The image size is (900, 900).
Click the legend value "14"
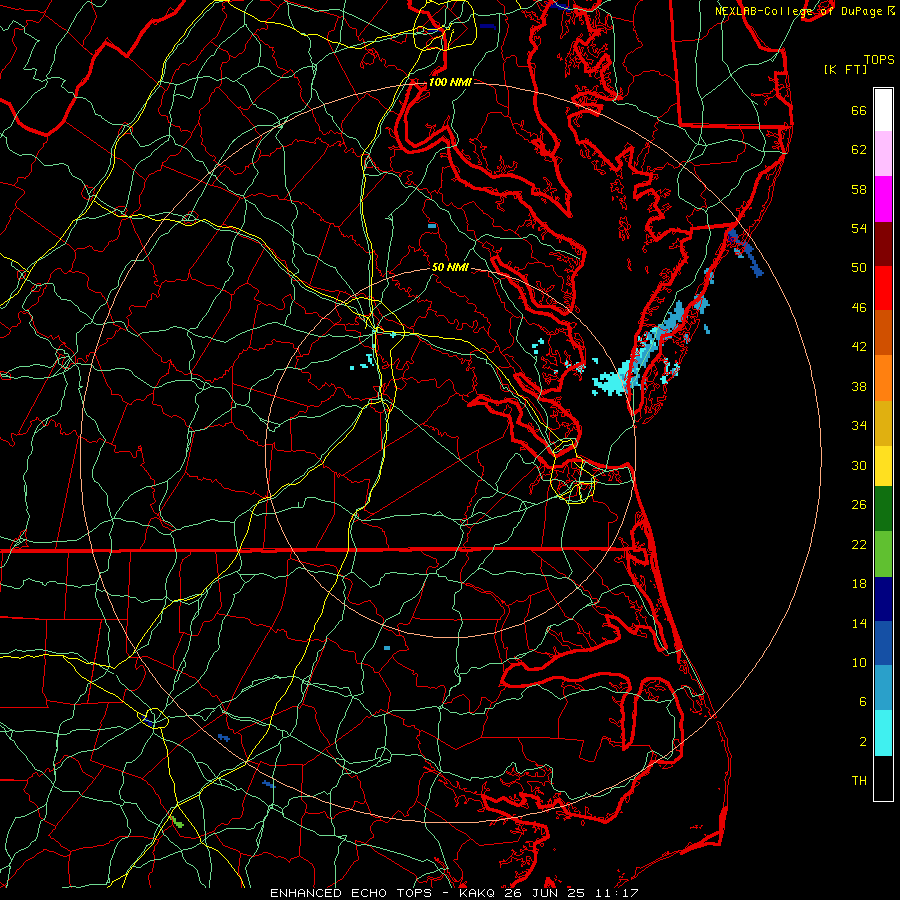click(x=859, y=623)
